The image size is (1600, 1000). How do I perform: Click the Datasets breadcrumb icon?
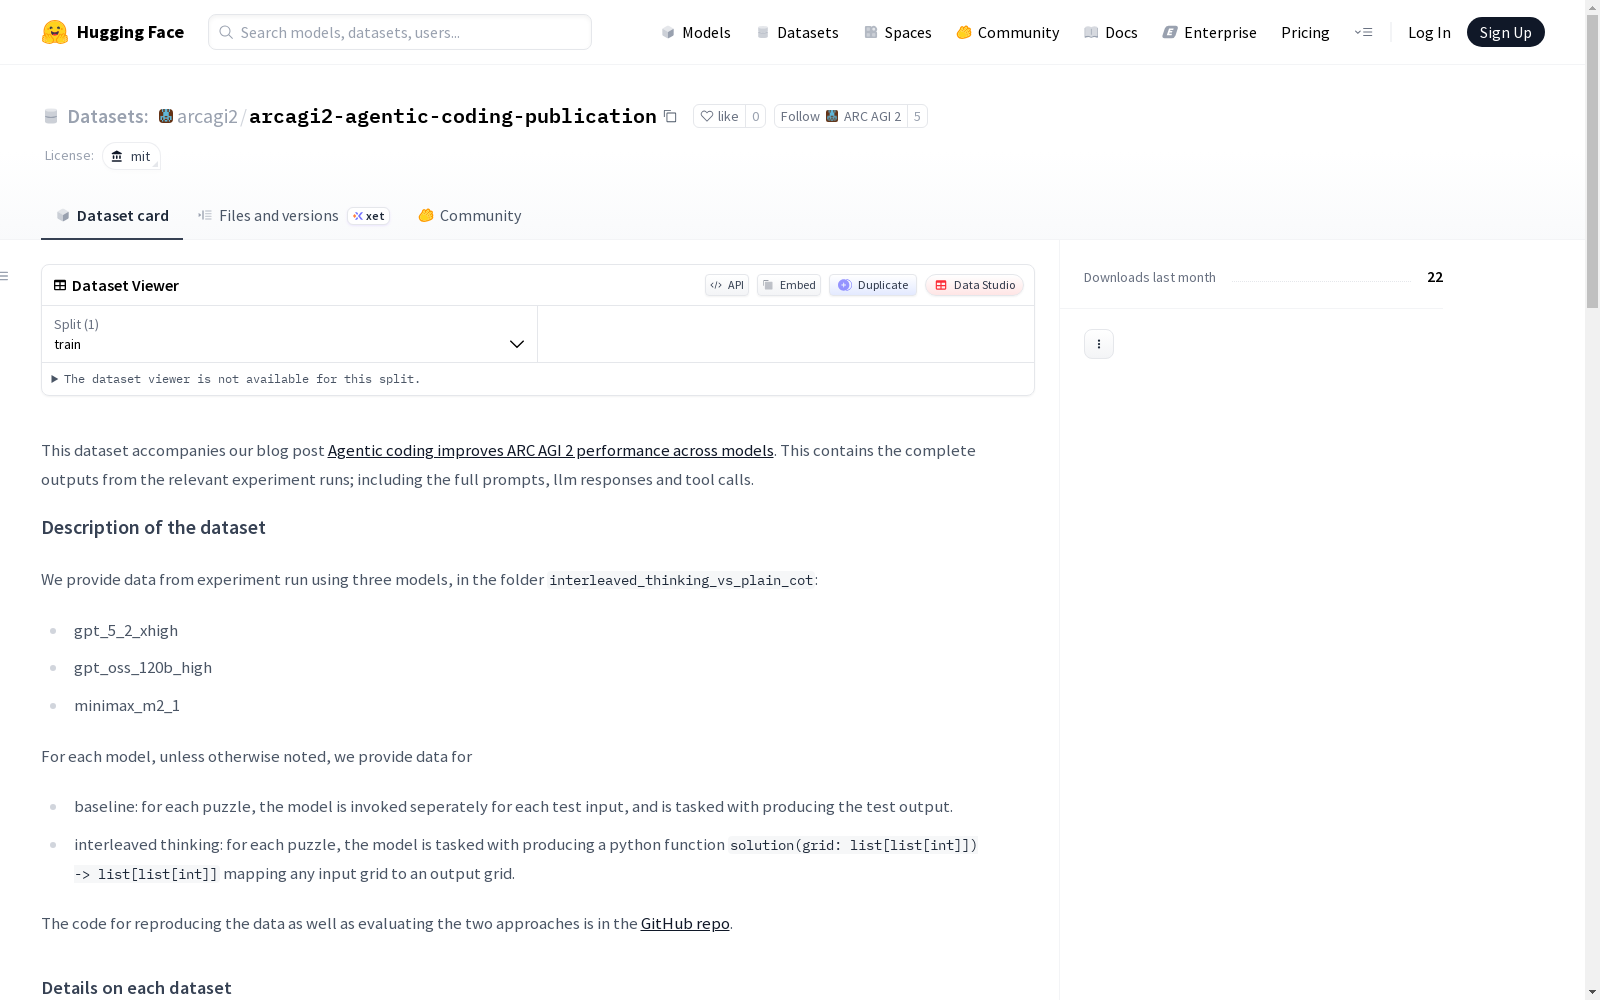pos(51,116)
